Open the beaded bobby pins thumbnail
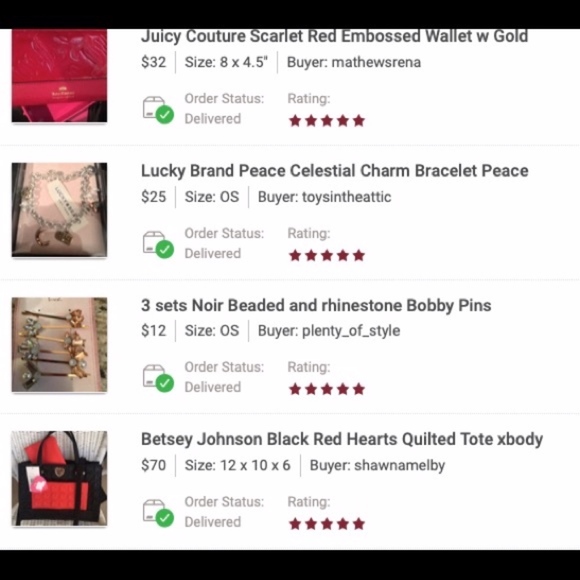Image resolution: width=580 pixels, height=580 pixels. 60,344
